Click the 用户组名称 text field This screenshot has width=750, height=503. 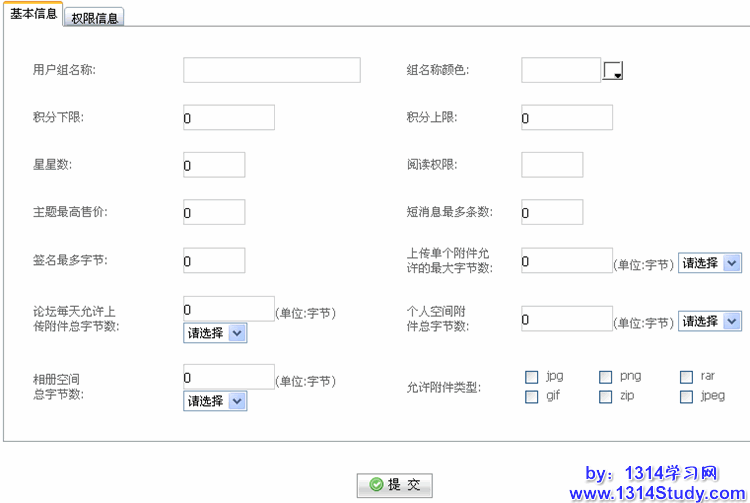point(271,70)
